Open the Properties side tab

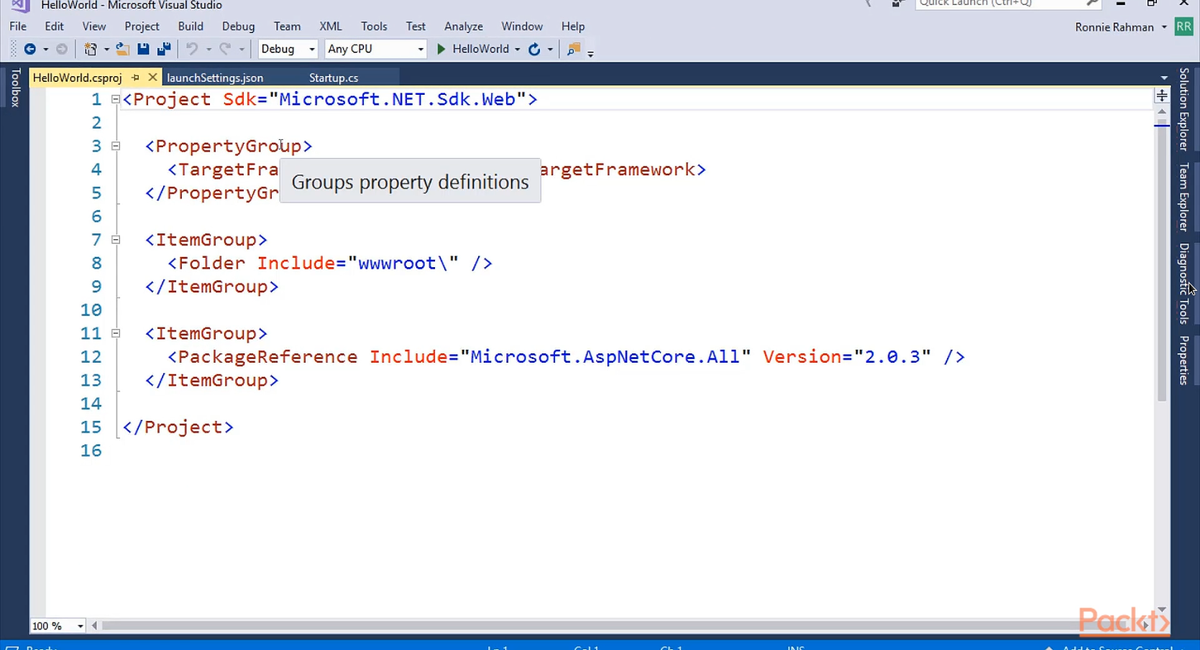(x=1184, y=360)
